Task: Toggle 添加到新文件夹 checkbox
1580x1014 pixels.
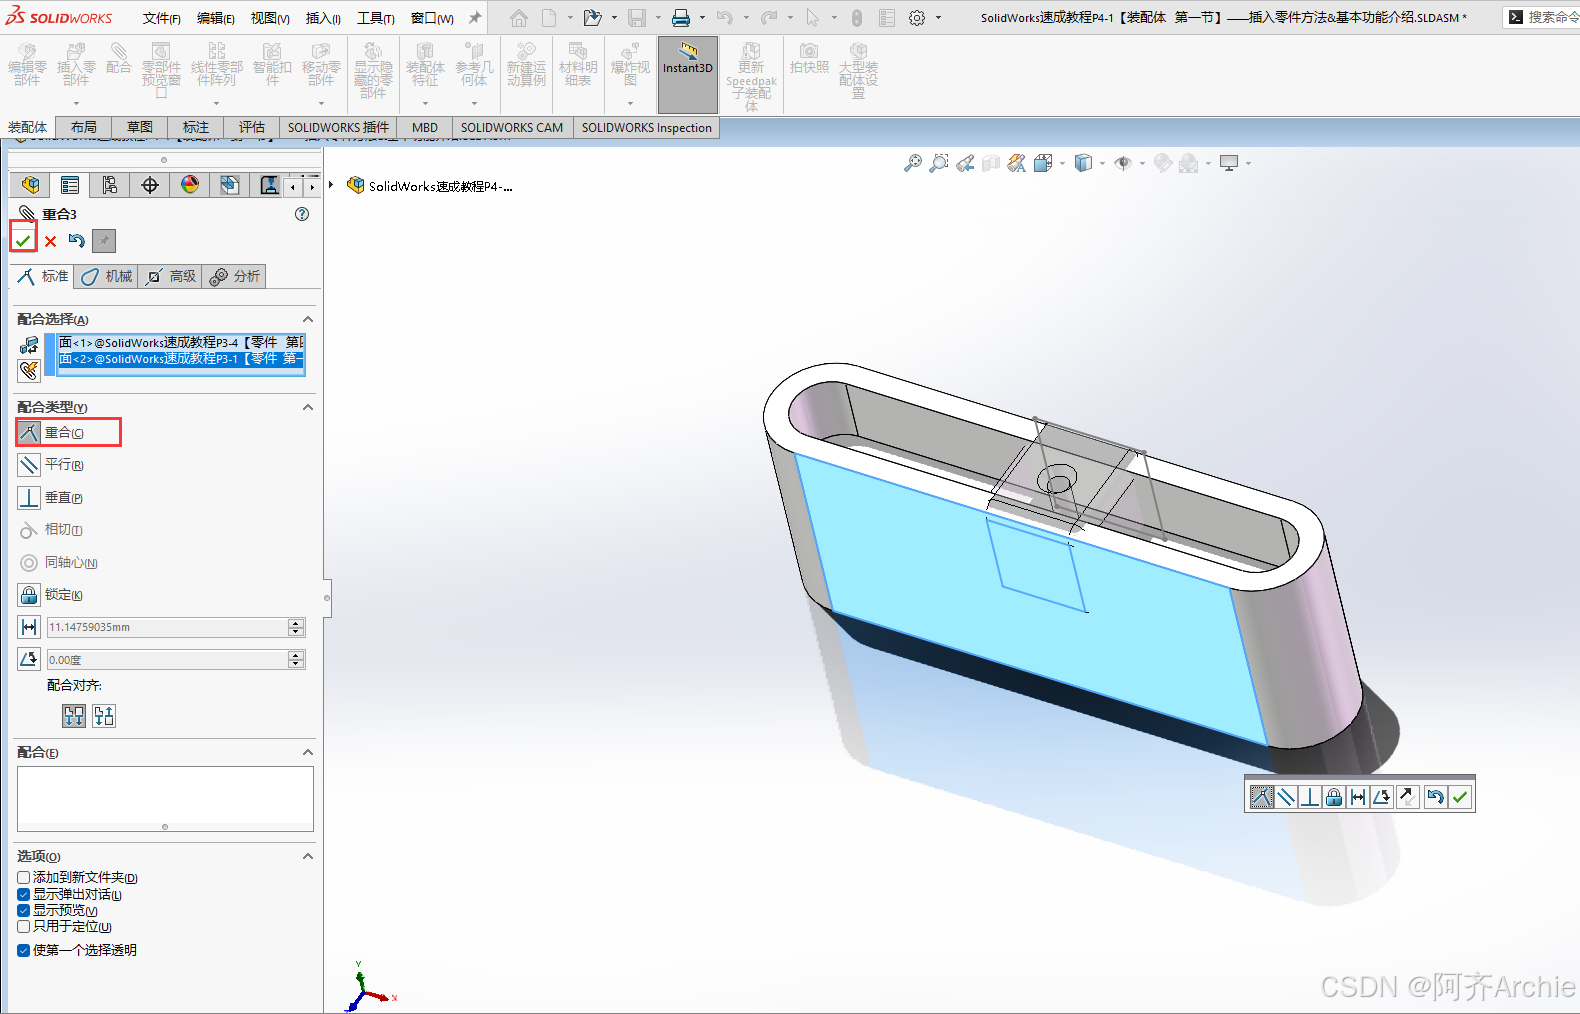Action: (x=23, y=877)
